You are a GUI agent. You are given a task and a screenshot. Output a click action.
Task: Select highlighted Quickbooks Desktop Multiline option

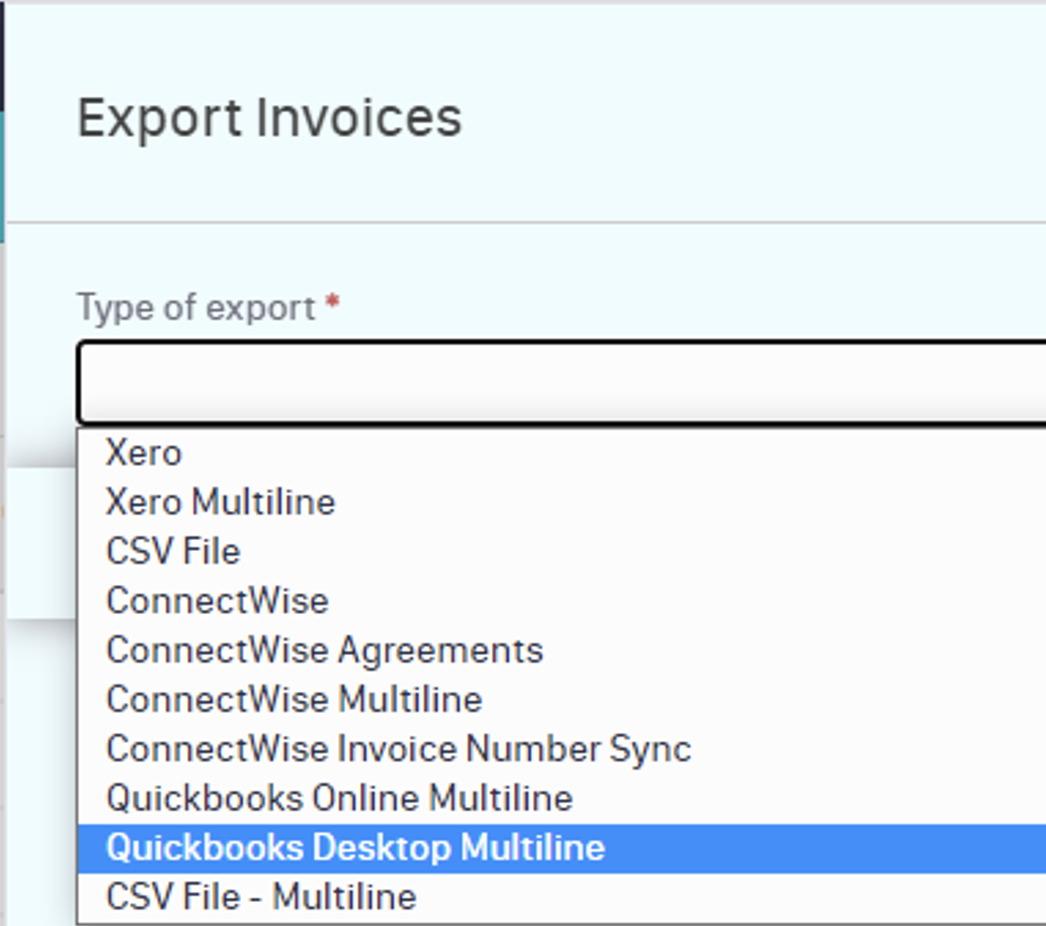(x=355, y=848)
